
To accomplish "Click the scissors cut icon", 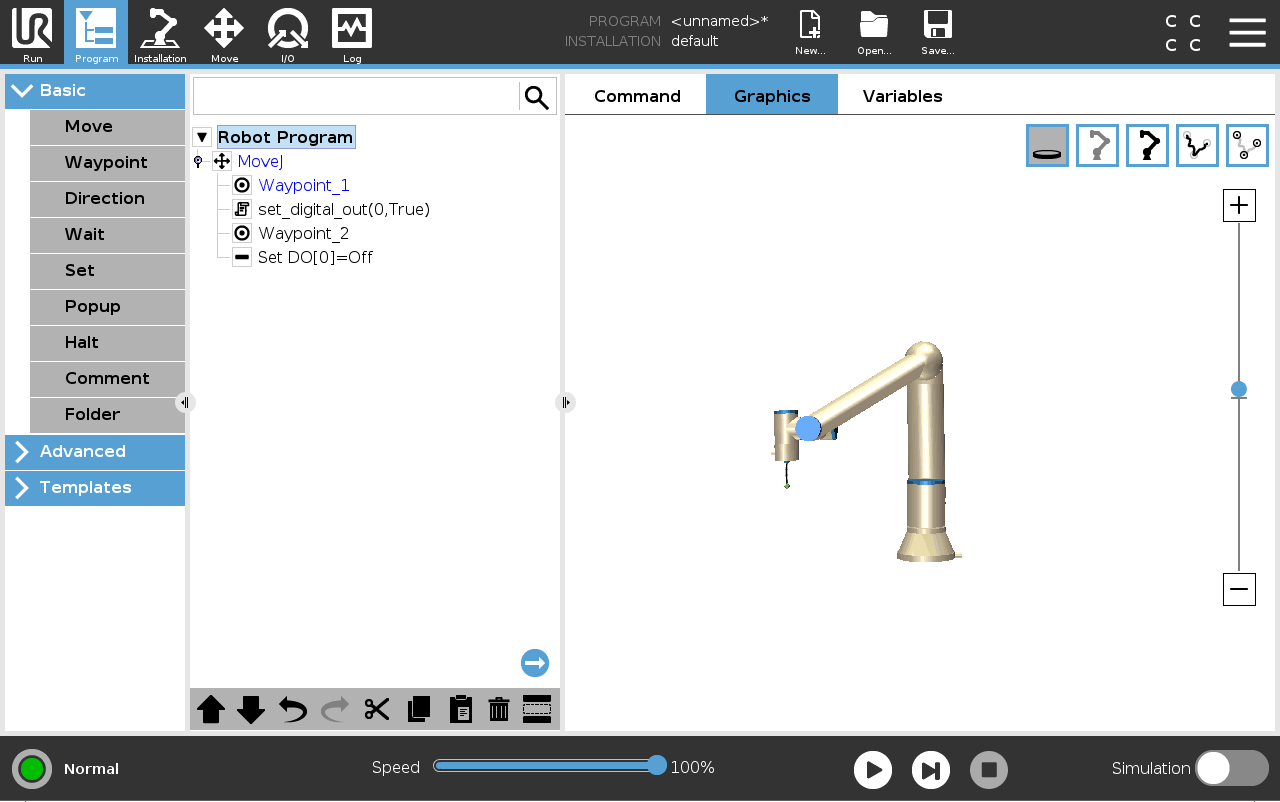I will (x=377, y=709).
